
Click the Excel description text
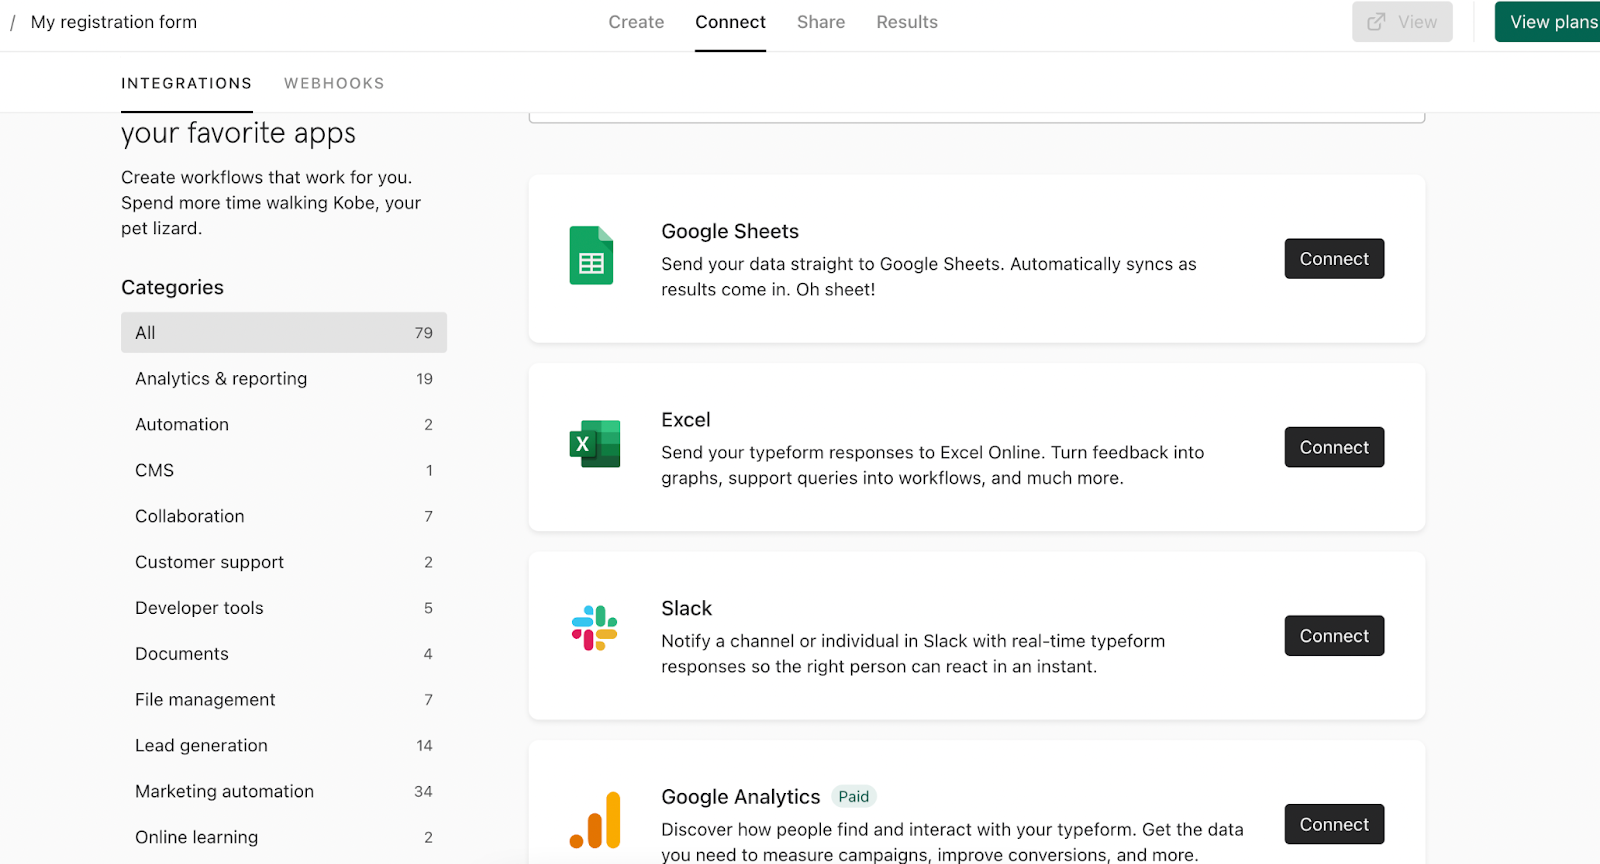tap(933, 465)
